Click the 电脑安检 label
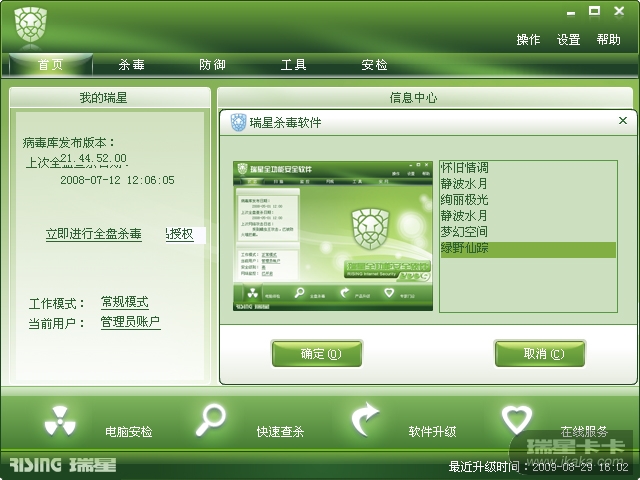 (129, 431)
